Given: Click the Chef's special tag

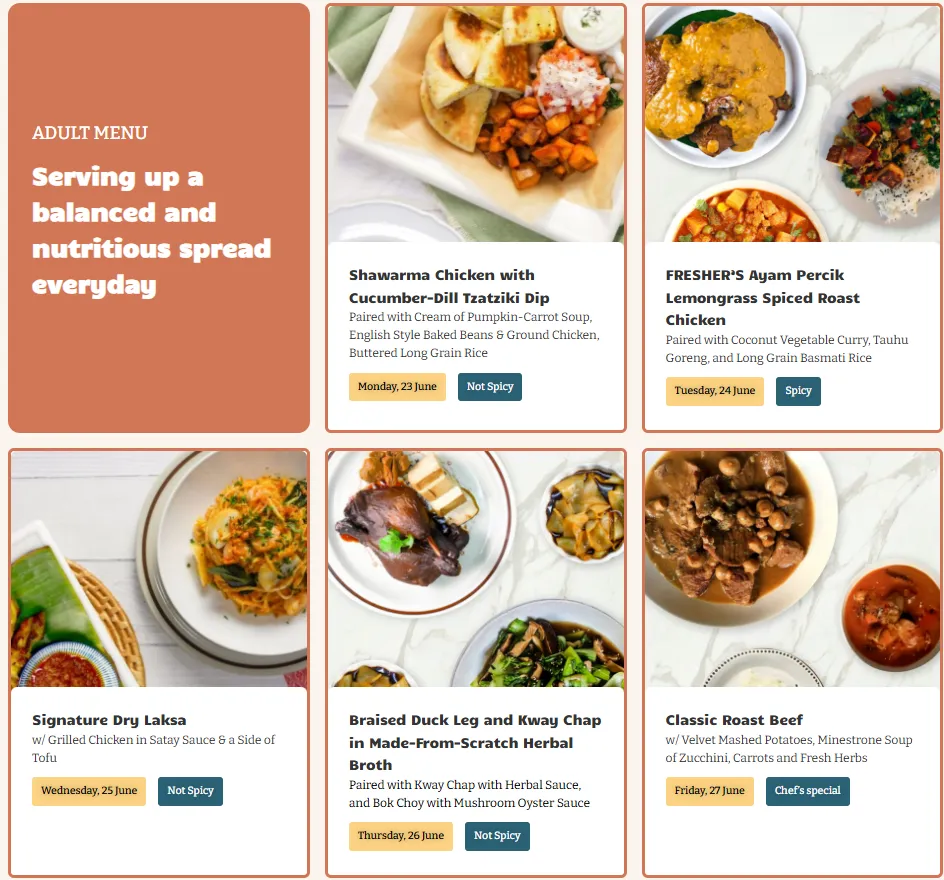Looking at the screenshot, I should pyautogui.click(x=808, y=791).
